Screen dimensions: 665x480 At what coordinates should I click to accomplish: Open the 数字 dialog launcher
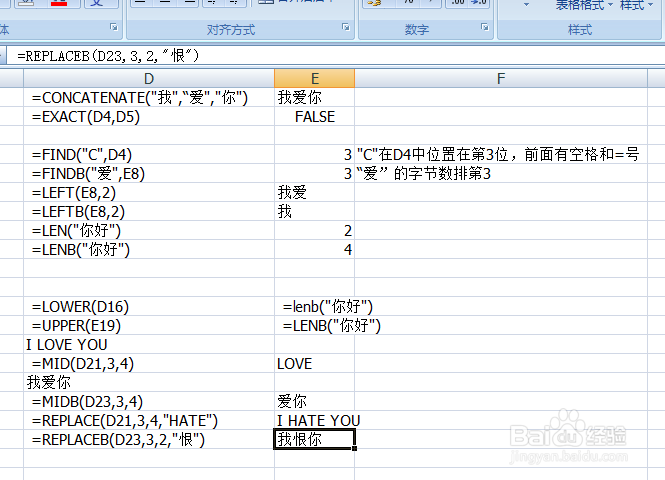tap(484, 27)
